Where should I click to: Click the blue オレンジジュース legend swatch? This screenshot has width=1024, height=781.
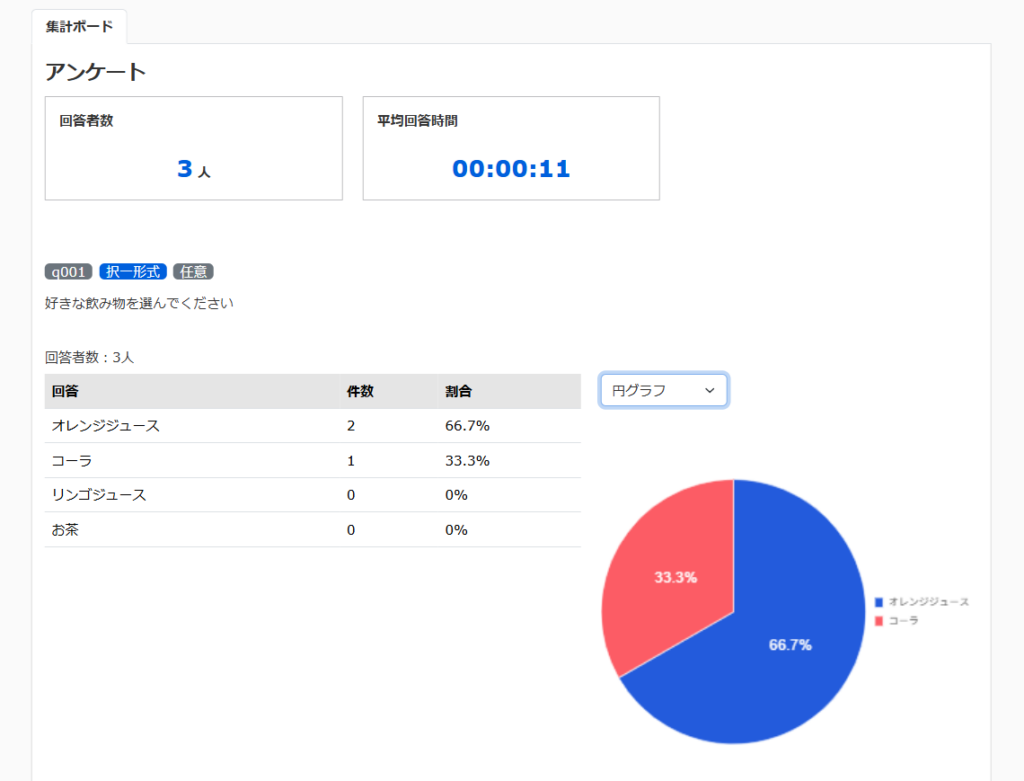(x=878, y=602)
